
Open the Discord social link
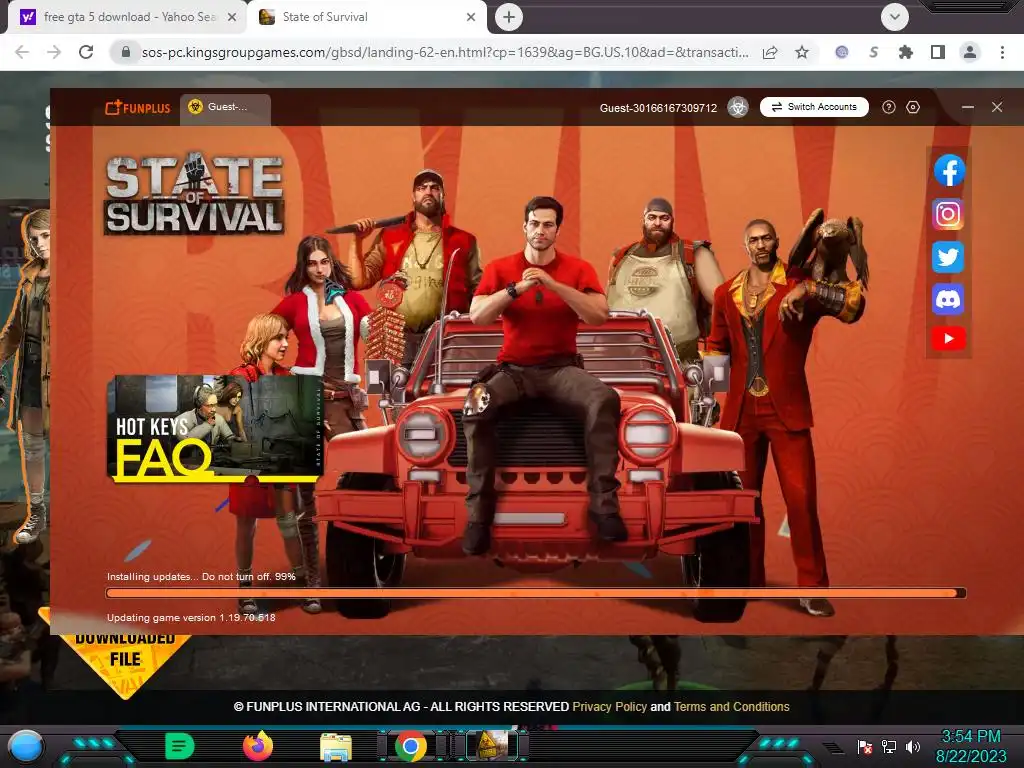(948, 300)
